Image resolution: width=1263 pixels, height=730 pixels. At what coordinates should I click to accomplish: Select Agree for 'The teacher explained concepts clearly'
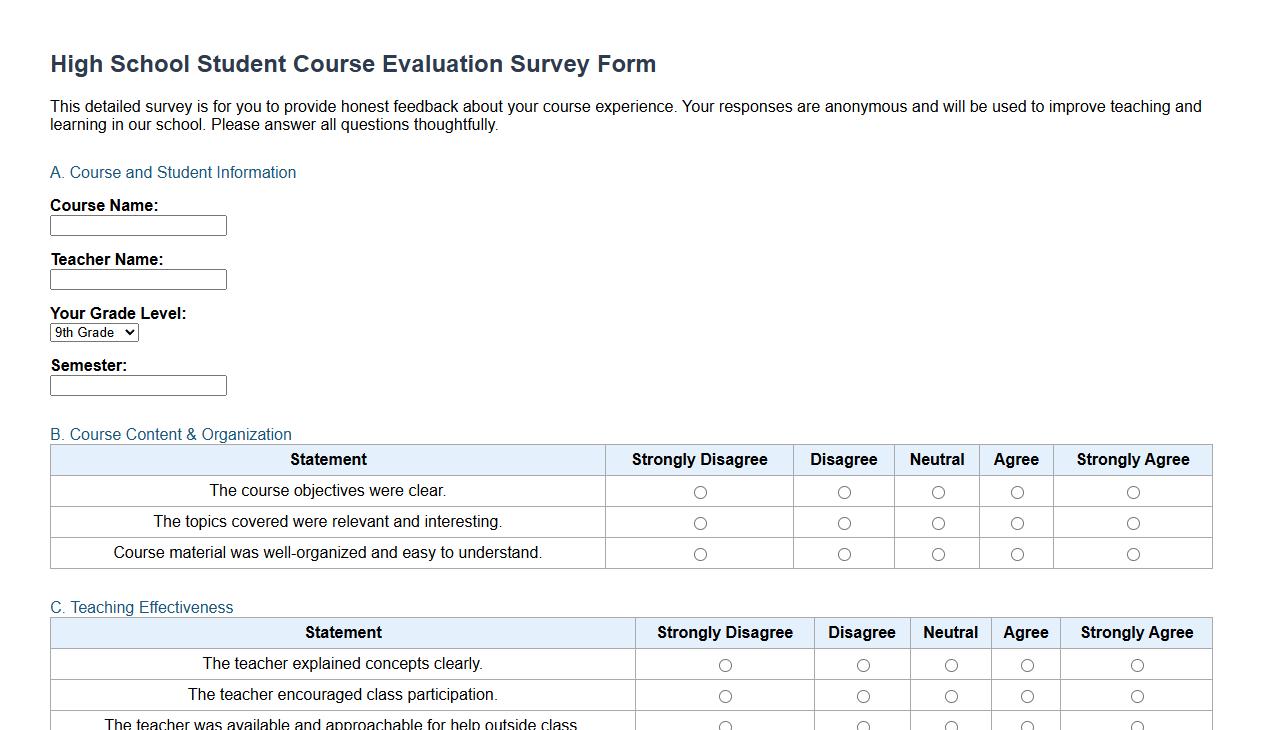(1026, 664)
